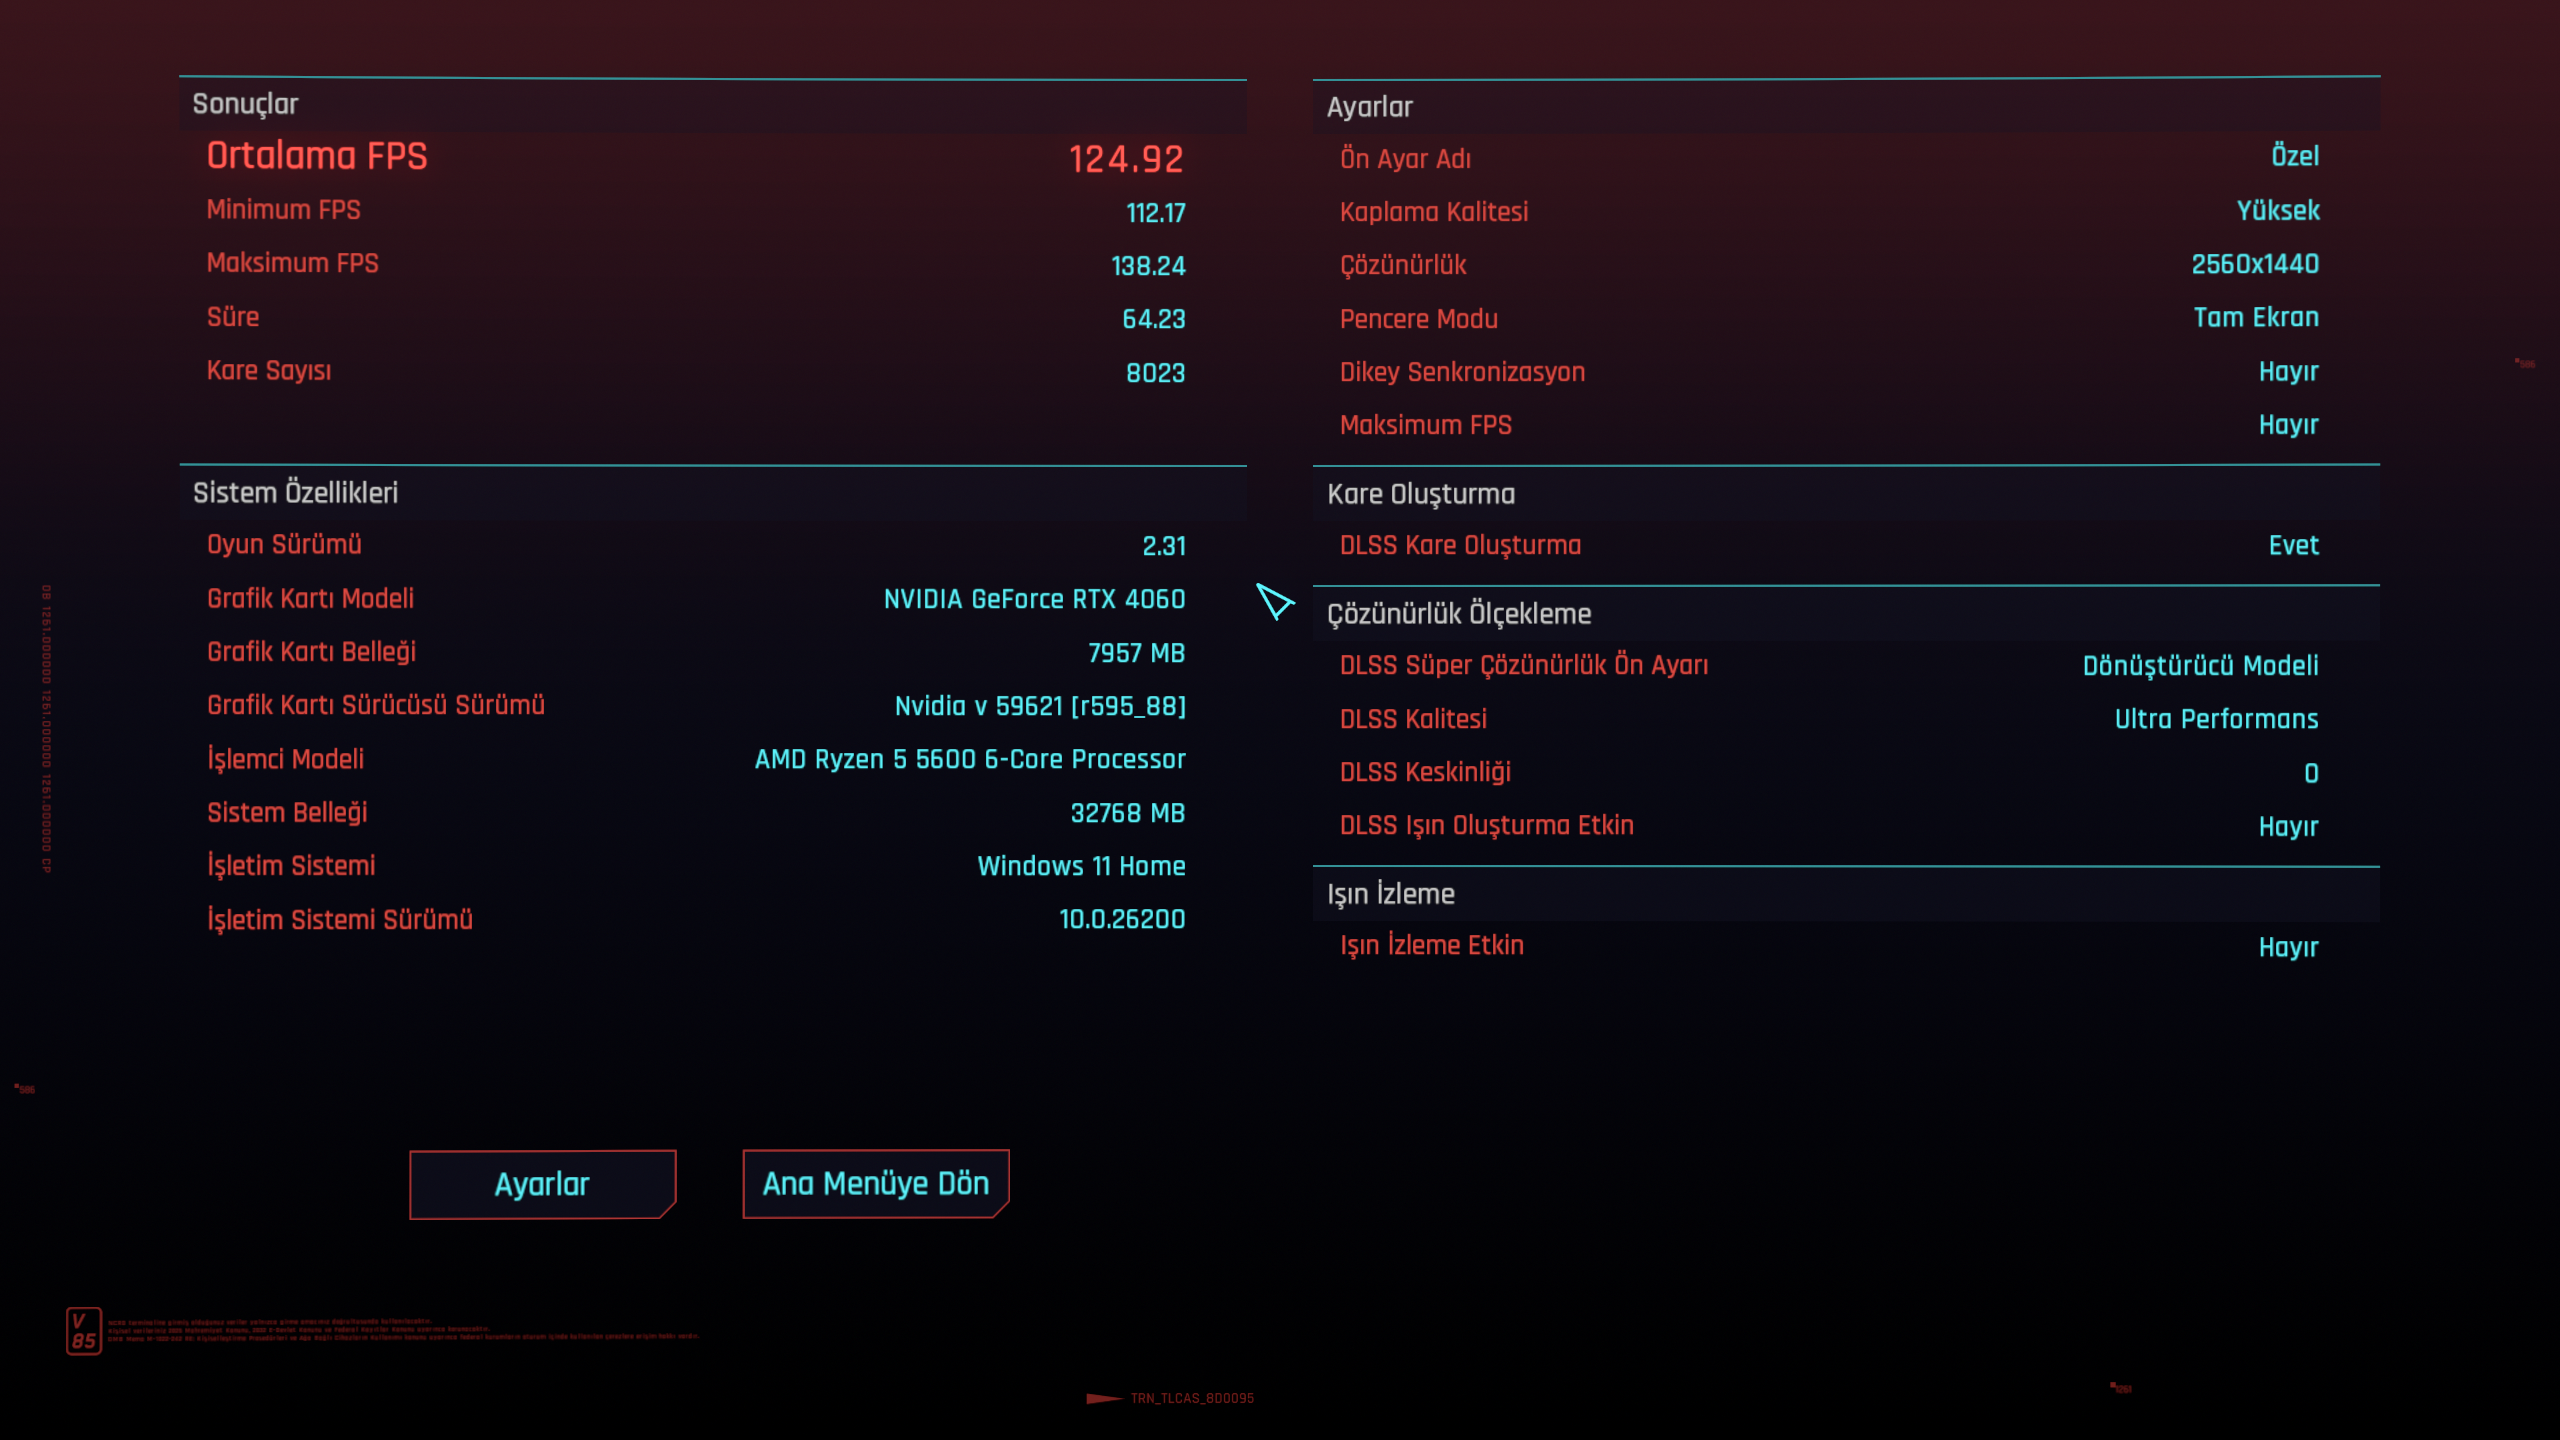The height and width of the screenshot is (1440, 2560).
Task: Click driver version Nvidia v 59621
Action: pos(1040,706)
